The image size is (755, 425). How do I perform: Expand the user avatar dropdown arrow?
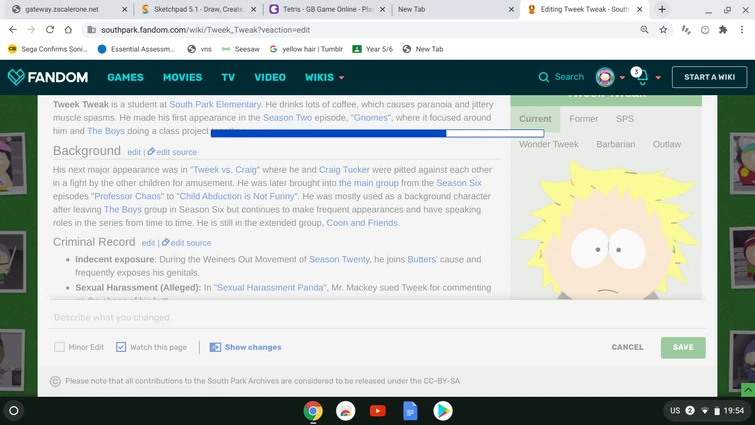click(x=622, y=77)
